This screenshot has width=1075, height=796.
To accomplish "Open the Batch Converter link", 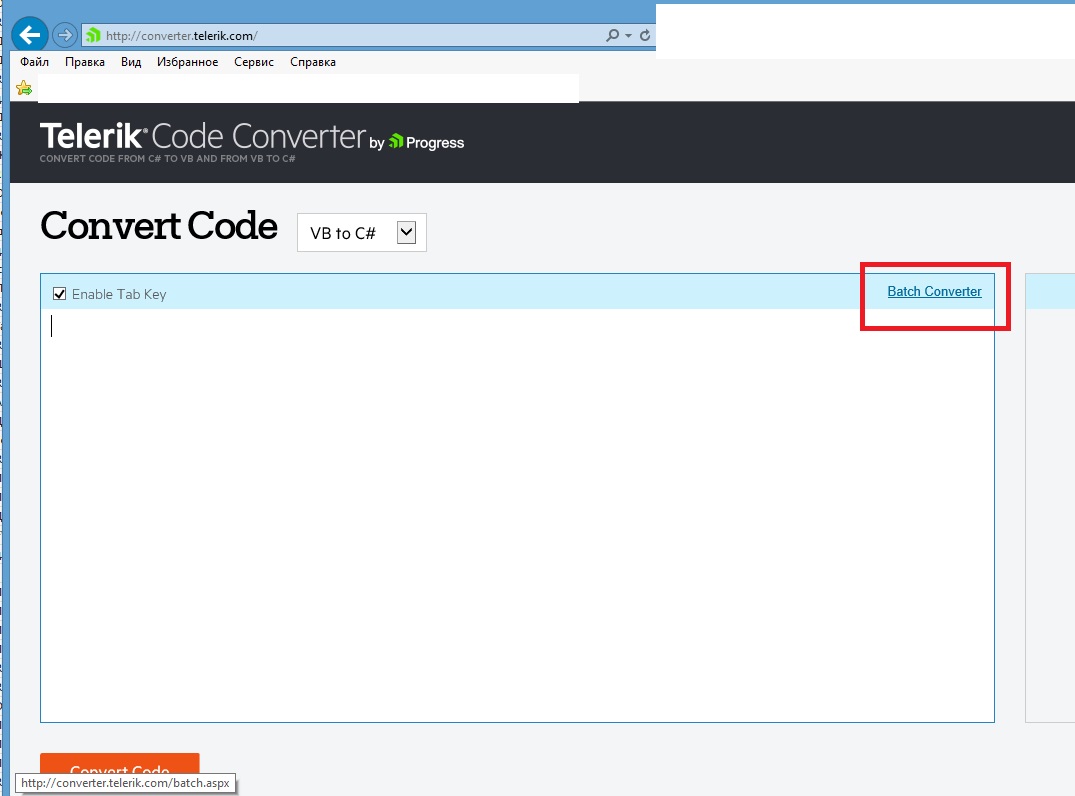I will tap(934, 291).
